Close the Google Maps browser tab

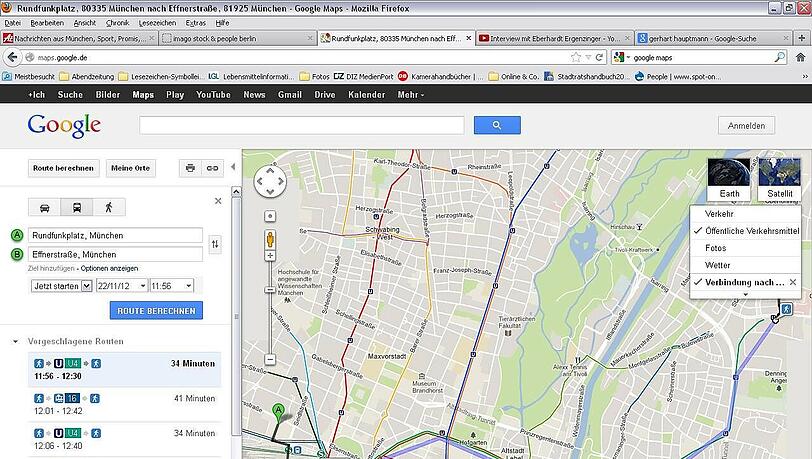[469, 38]
